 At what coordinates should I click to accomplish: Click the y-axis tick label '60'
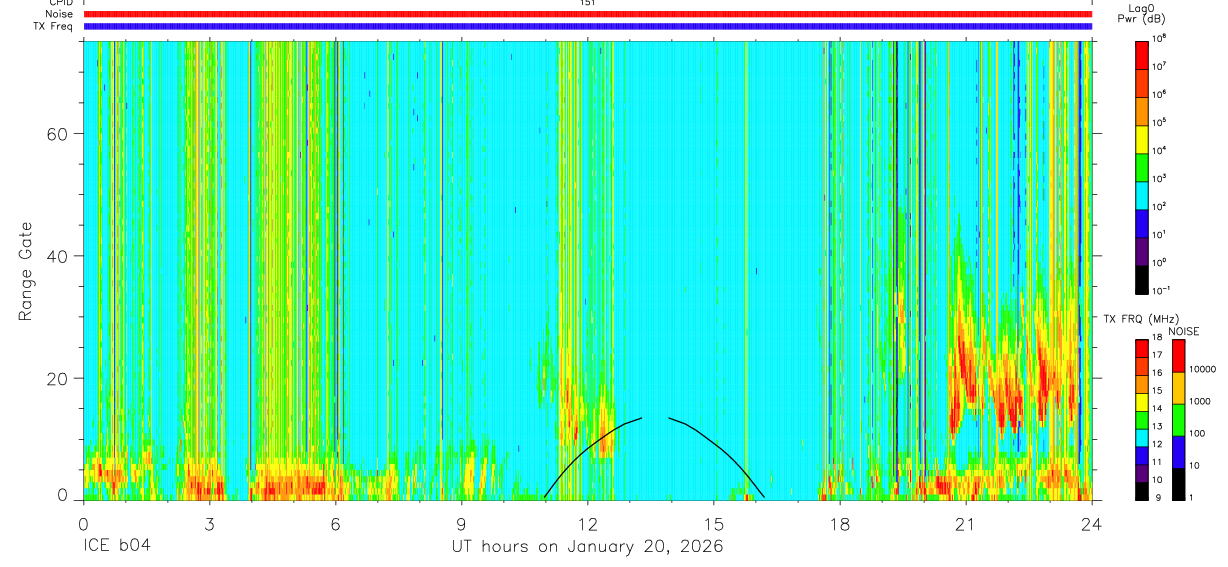(x=56, y=133)
